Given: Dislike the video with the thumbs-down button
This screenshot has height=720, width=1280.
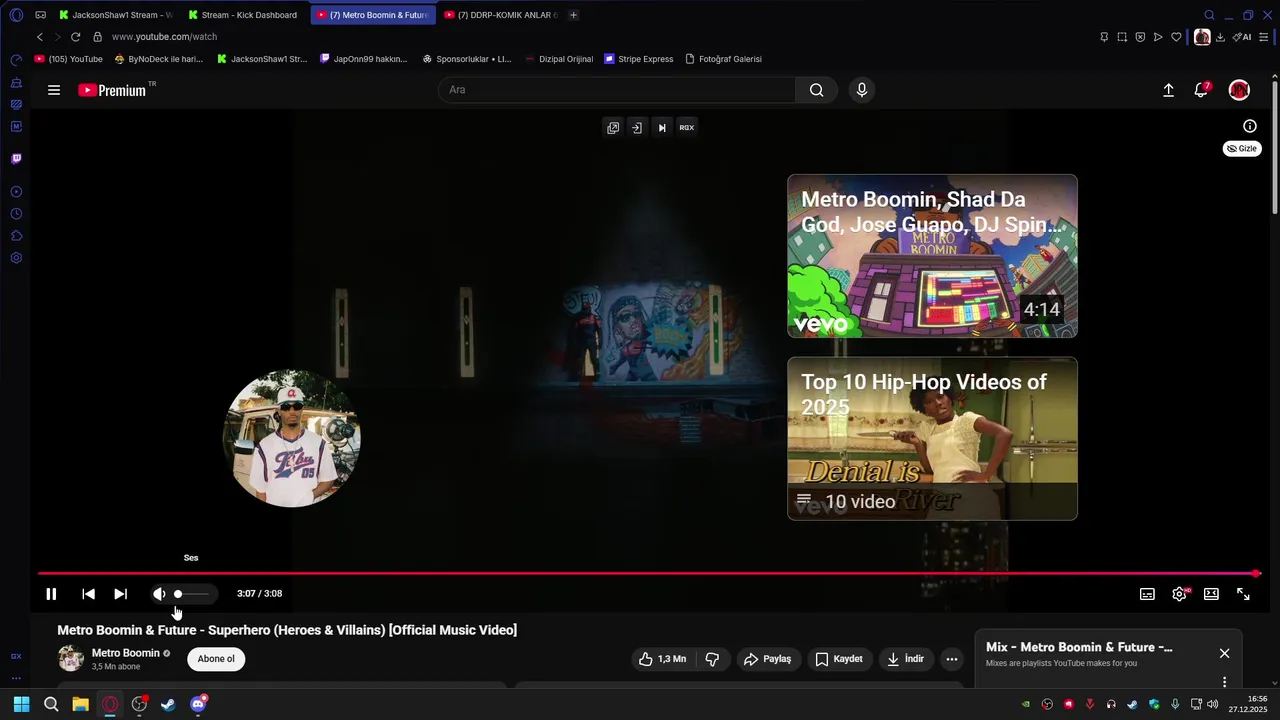Looking at the screenshot, I should click(713, 659).
